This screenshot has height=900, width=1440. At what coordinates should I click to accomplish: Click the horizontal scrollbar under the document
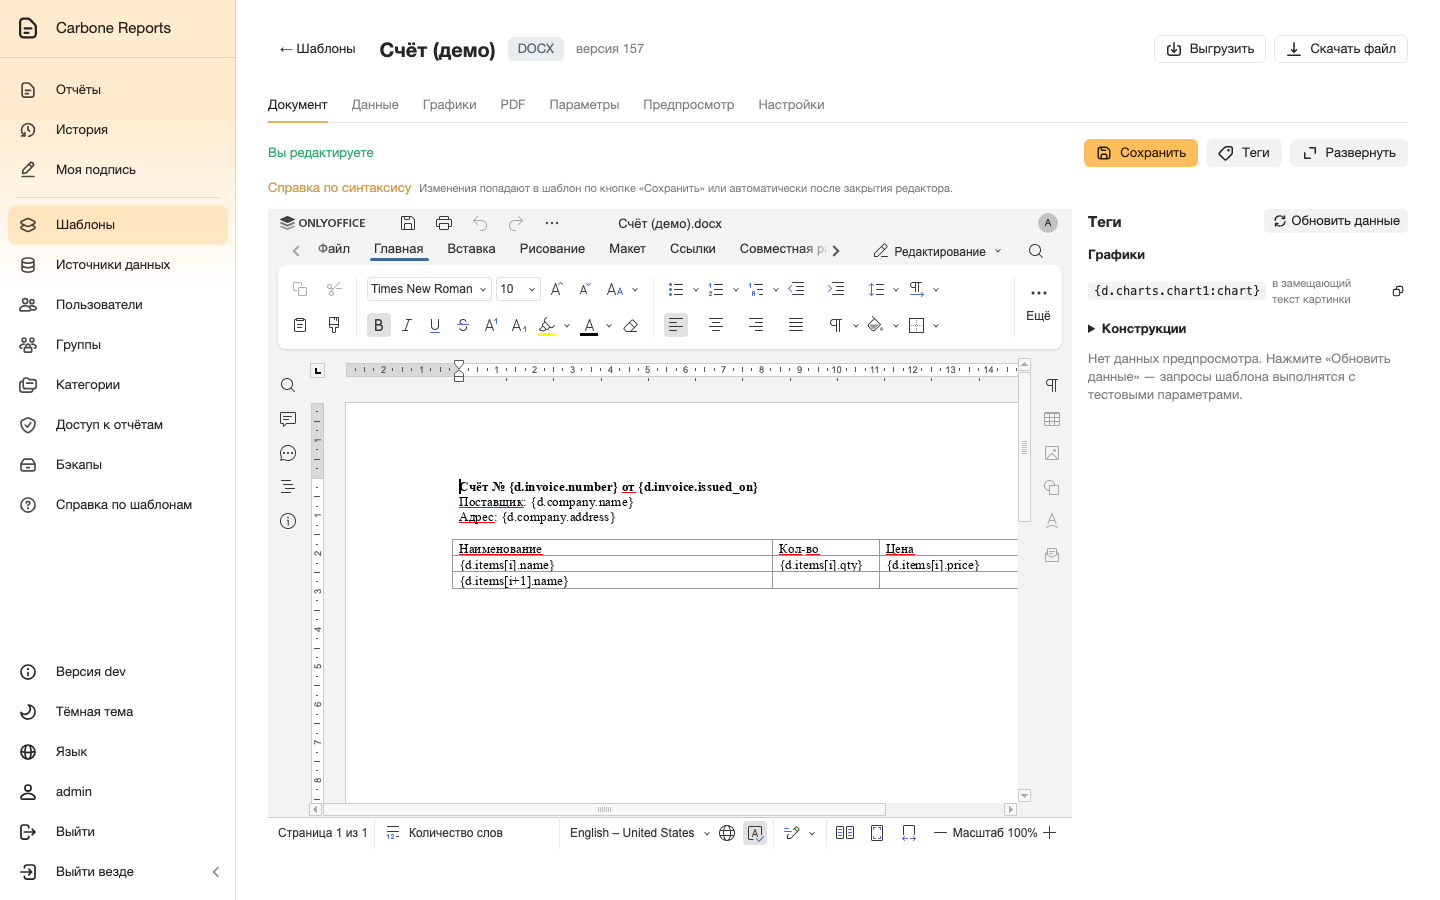604,810
